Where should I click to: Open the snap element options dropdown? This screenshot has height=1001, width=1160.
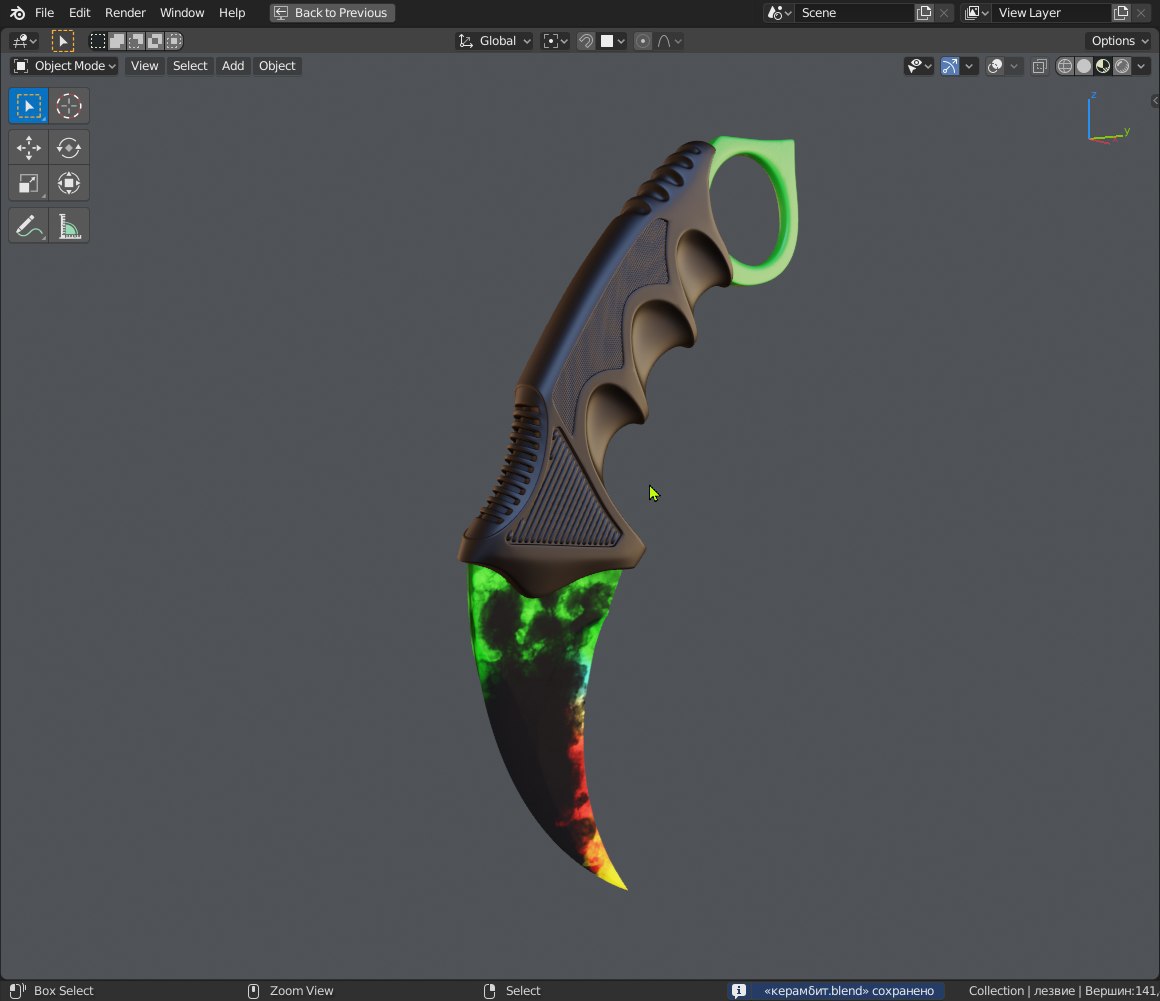613,41
